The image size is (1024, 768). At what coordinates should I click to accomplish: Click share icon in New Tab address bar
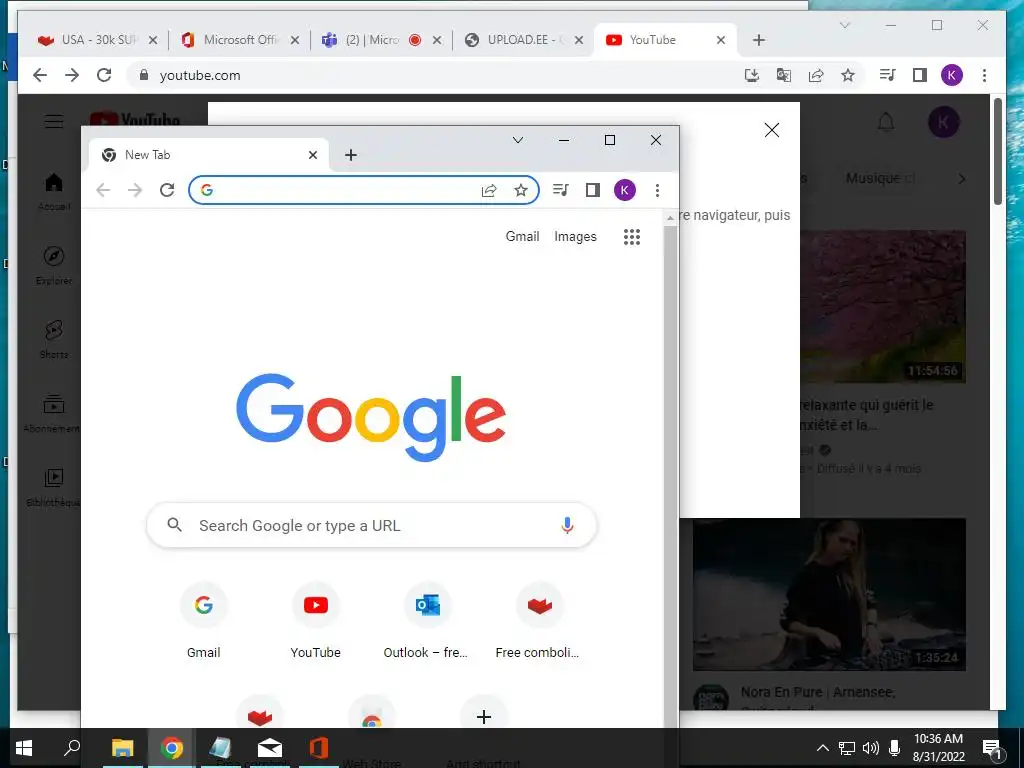coord(488,190)
